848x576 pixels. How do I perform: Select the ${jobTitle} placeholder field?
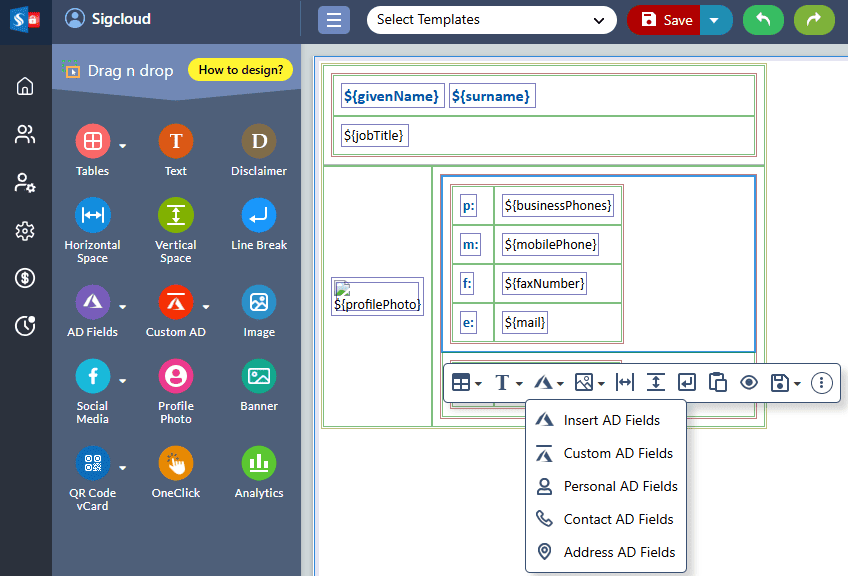[375, 135]
